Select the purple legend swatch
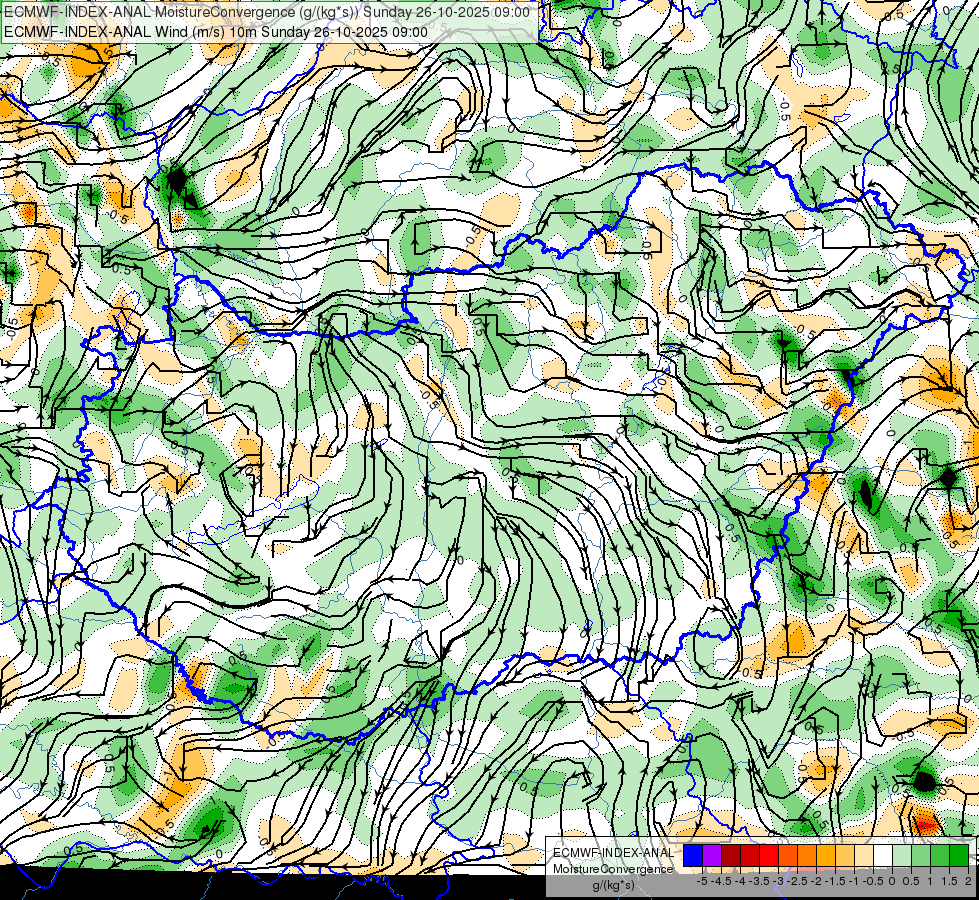This screenshot has width=979, height=900. (712, 856)
